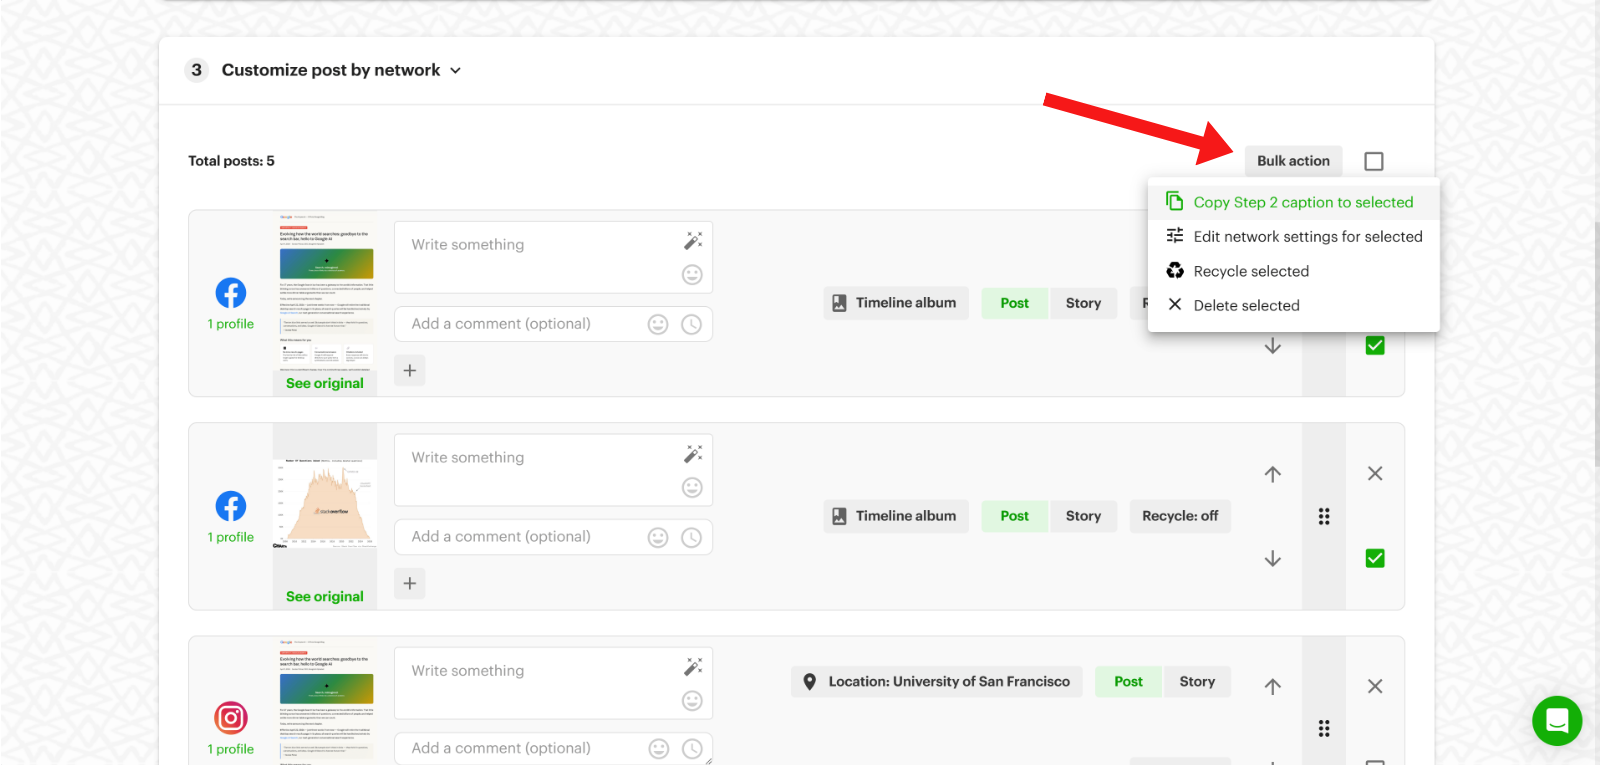Image resolution: width=1600 pixels, height=765 pixels.
Task: Click the first post's AI caption wand icon
Action: [693, 241]
